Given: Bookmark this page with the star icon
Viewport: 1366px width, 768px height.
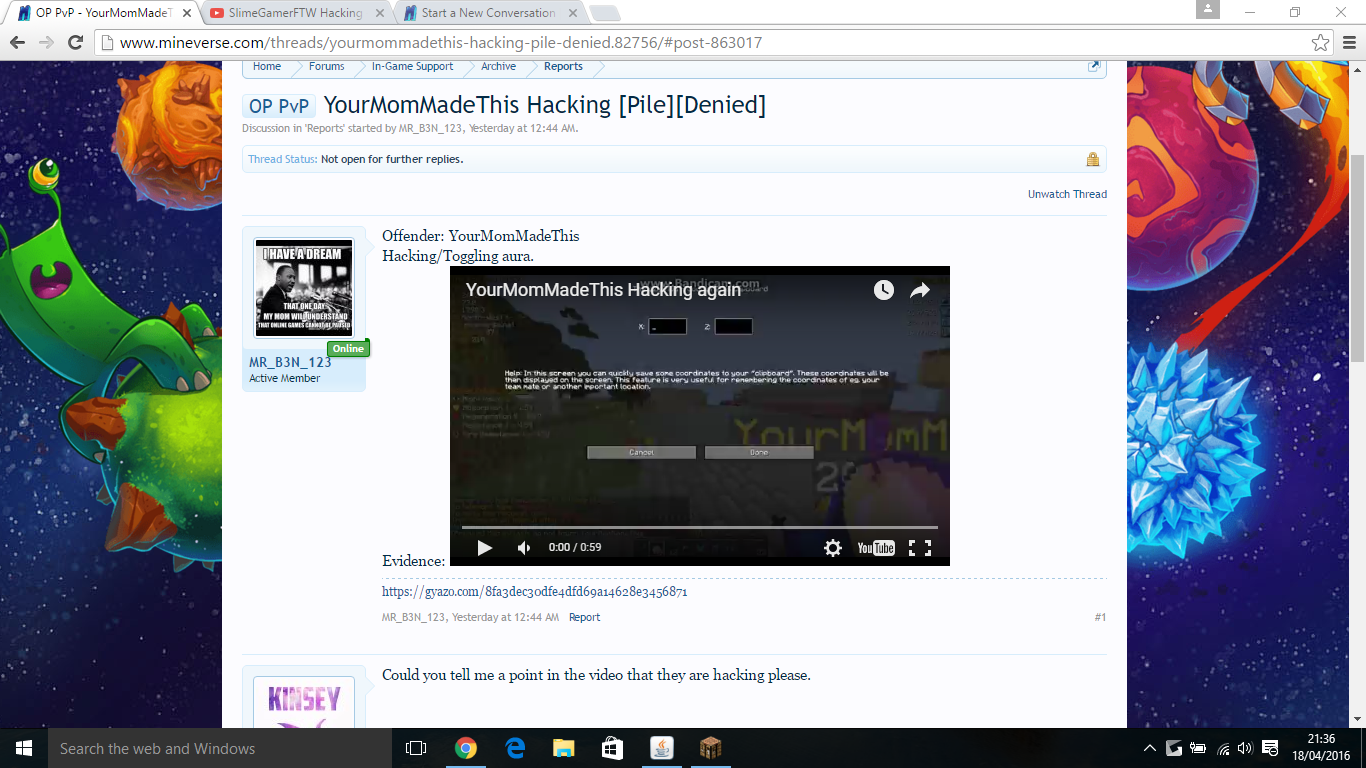Looking at the screenshot, I should tap(1320, 43).
